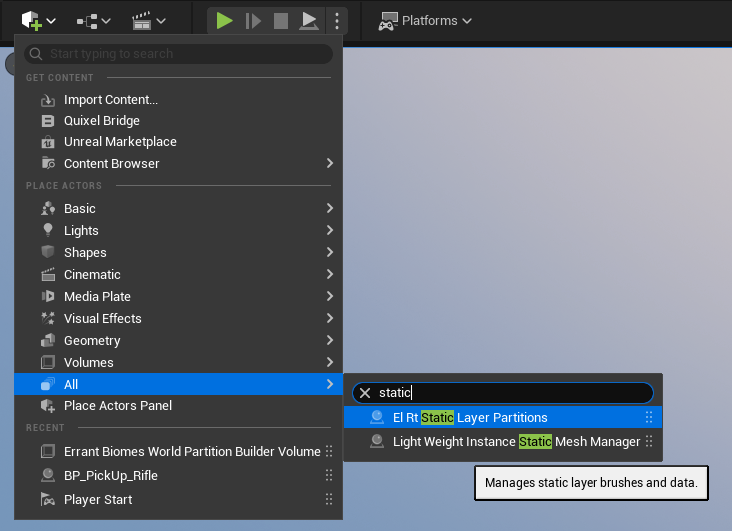Click the magnifier icon in menu search
Image resolution: width=732 pixels, height=531 pixels.
click(36, 54)
